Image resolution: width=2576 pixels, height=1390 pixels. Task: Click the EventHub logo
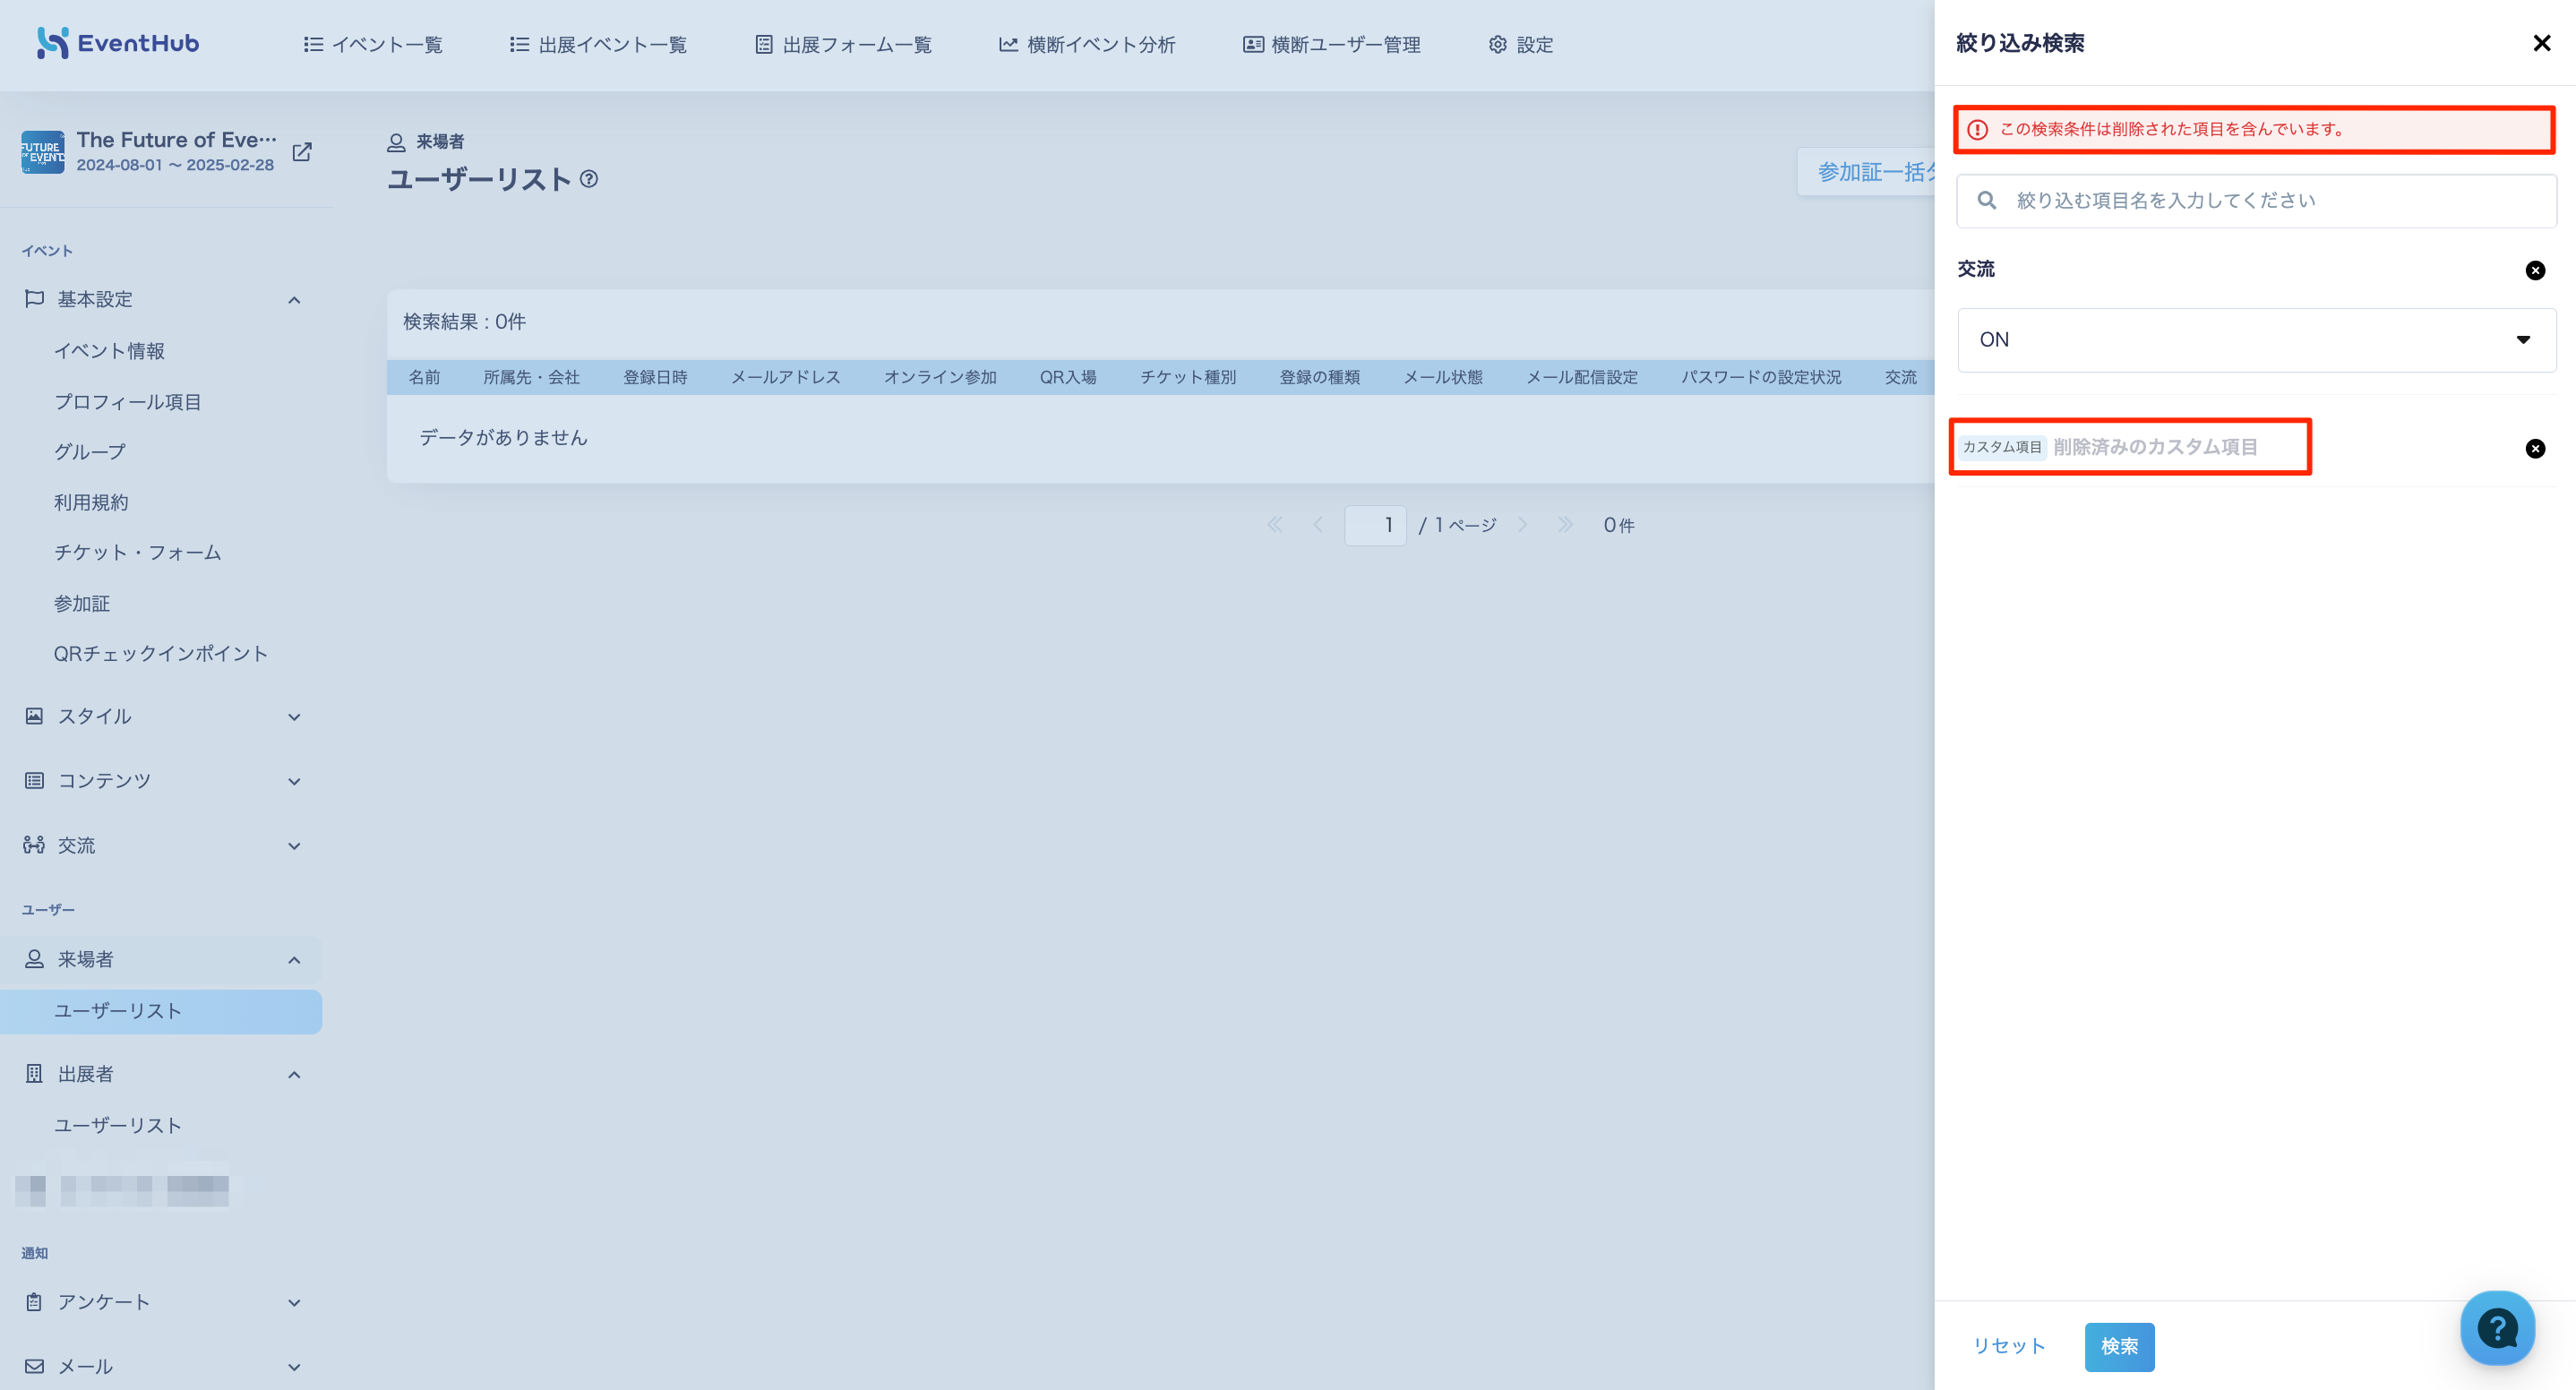118,43
